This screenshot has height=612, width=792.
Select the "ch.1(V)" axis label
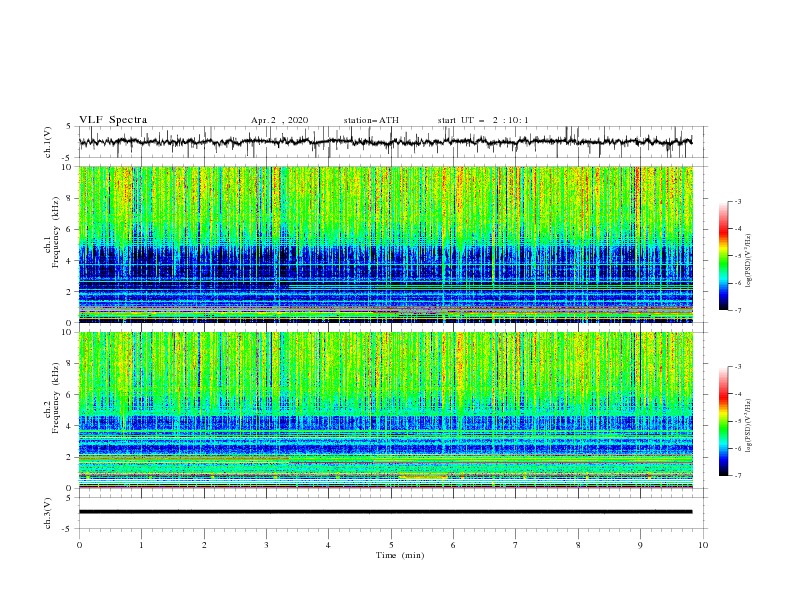(x=48, y=142)
